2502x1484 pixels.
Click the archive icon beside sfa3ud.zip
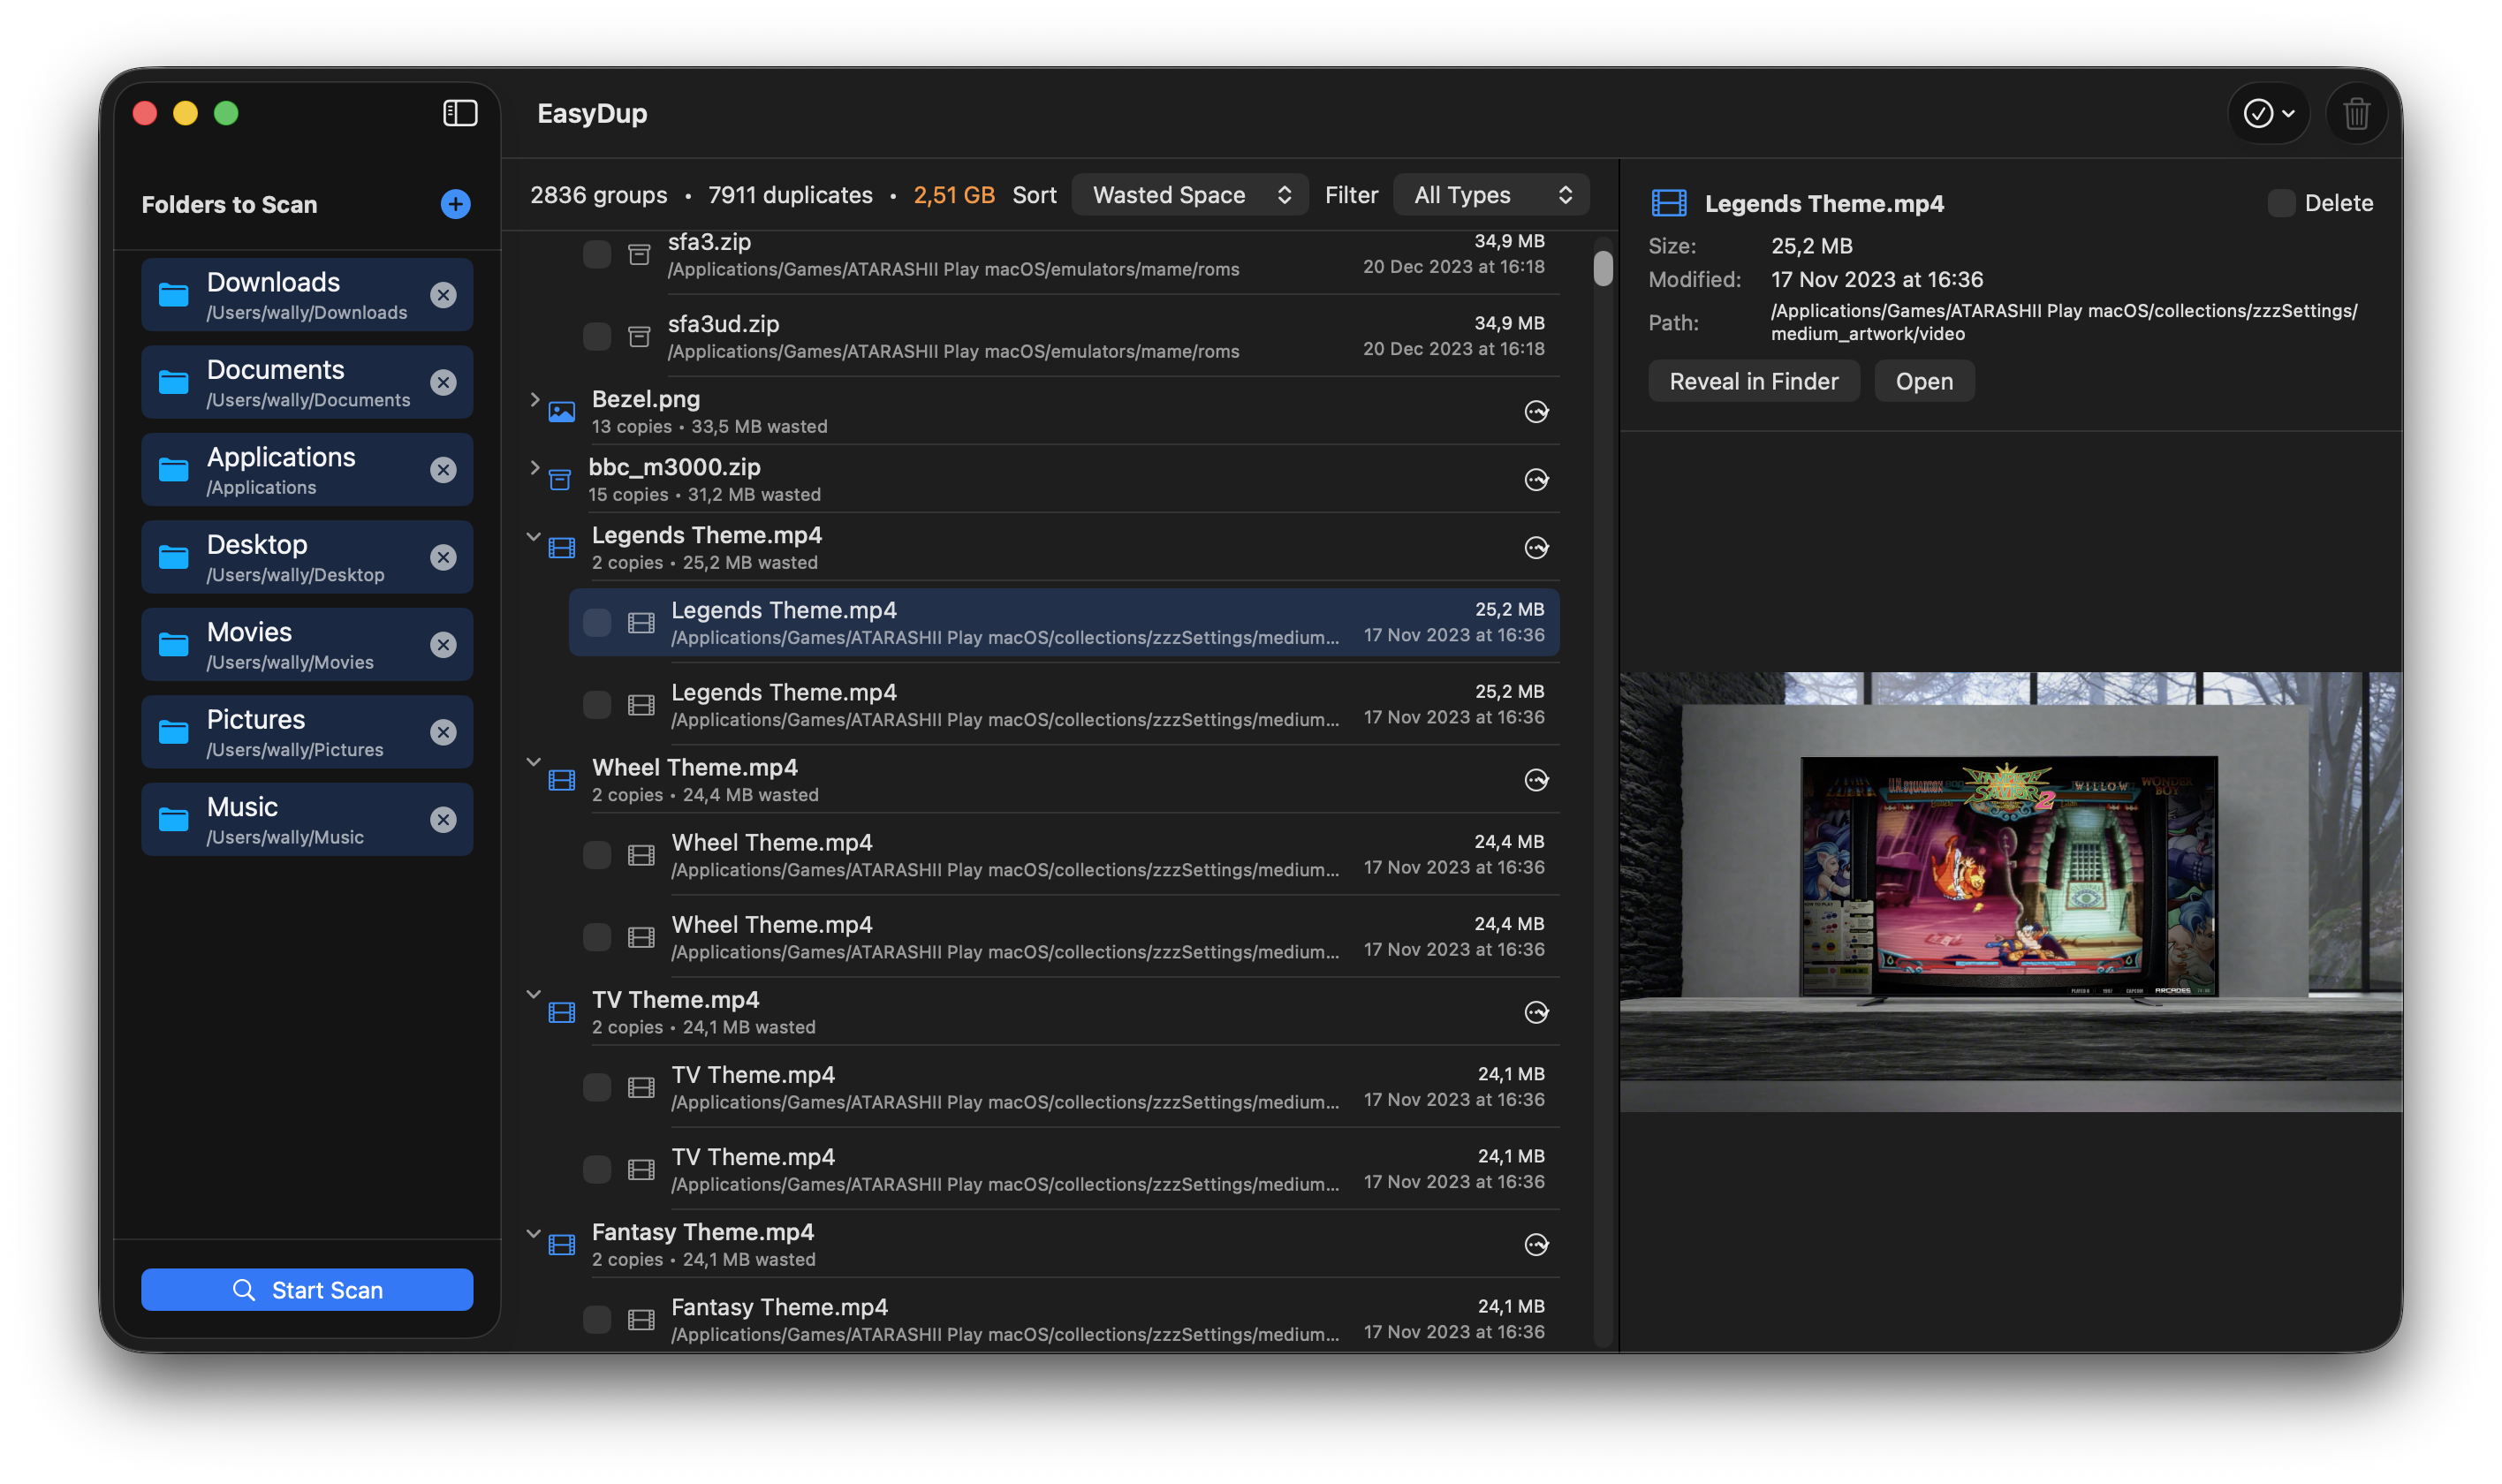coord(640,336)
